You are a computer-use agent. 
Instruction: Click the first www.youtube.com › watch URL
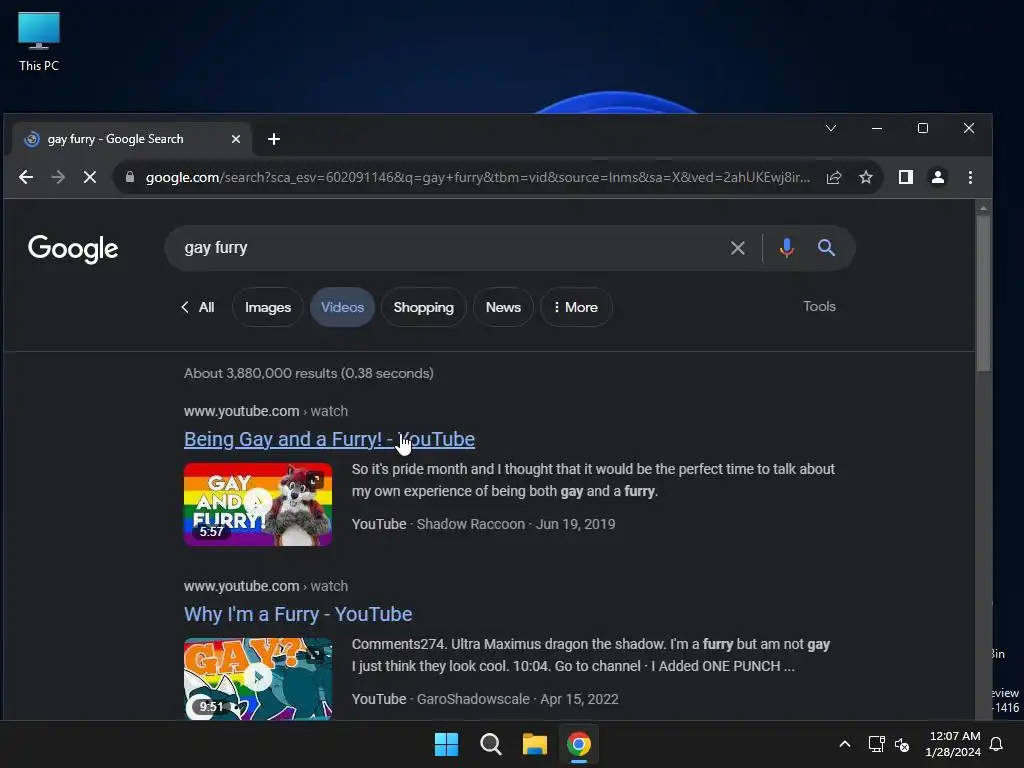coord(266,411)
